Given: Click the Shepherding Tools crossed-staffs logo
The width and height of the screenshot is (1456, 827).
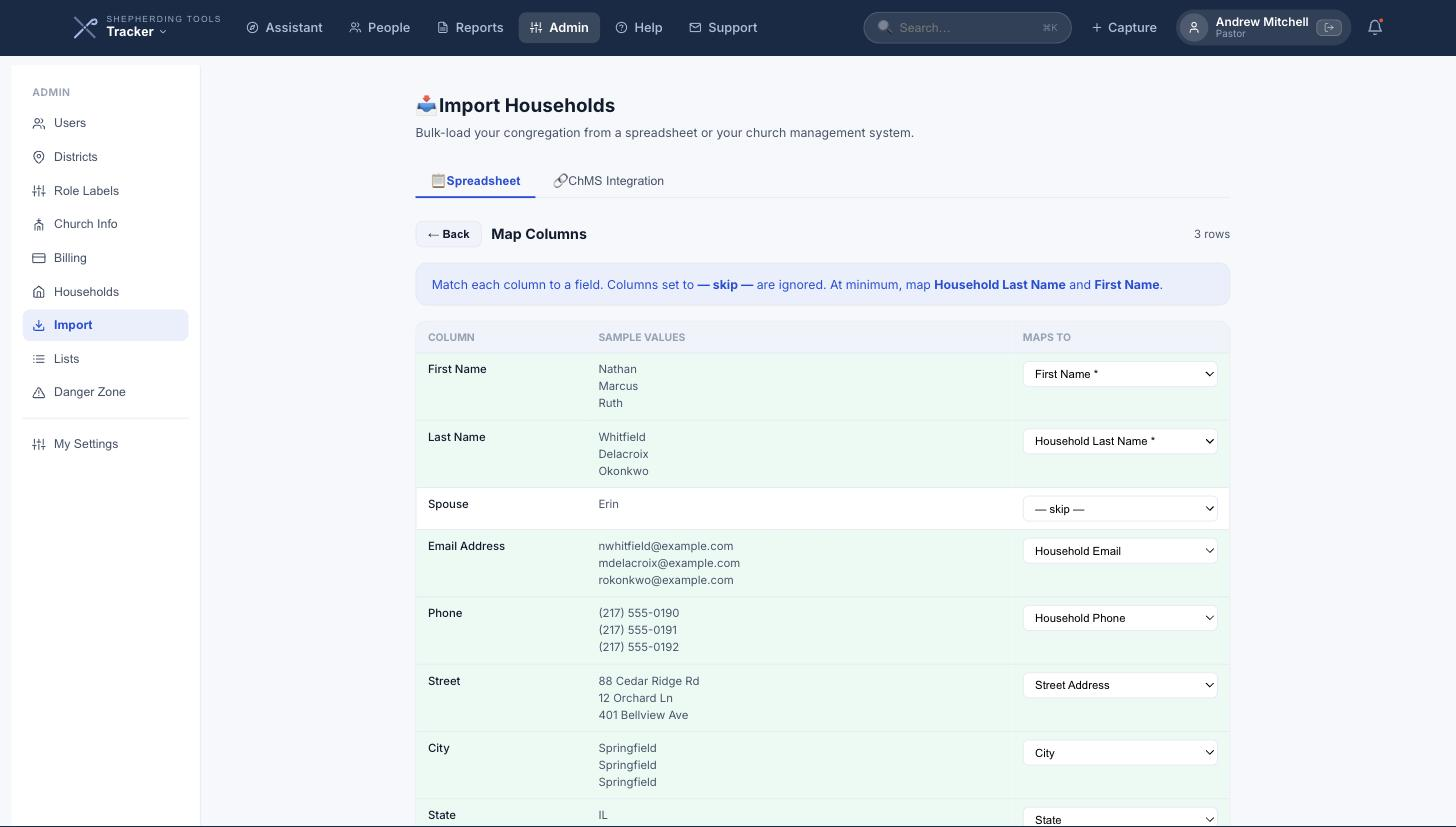Looking at the screenshot, I should tap(85, 28).
